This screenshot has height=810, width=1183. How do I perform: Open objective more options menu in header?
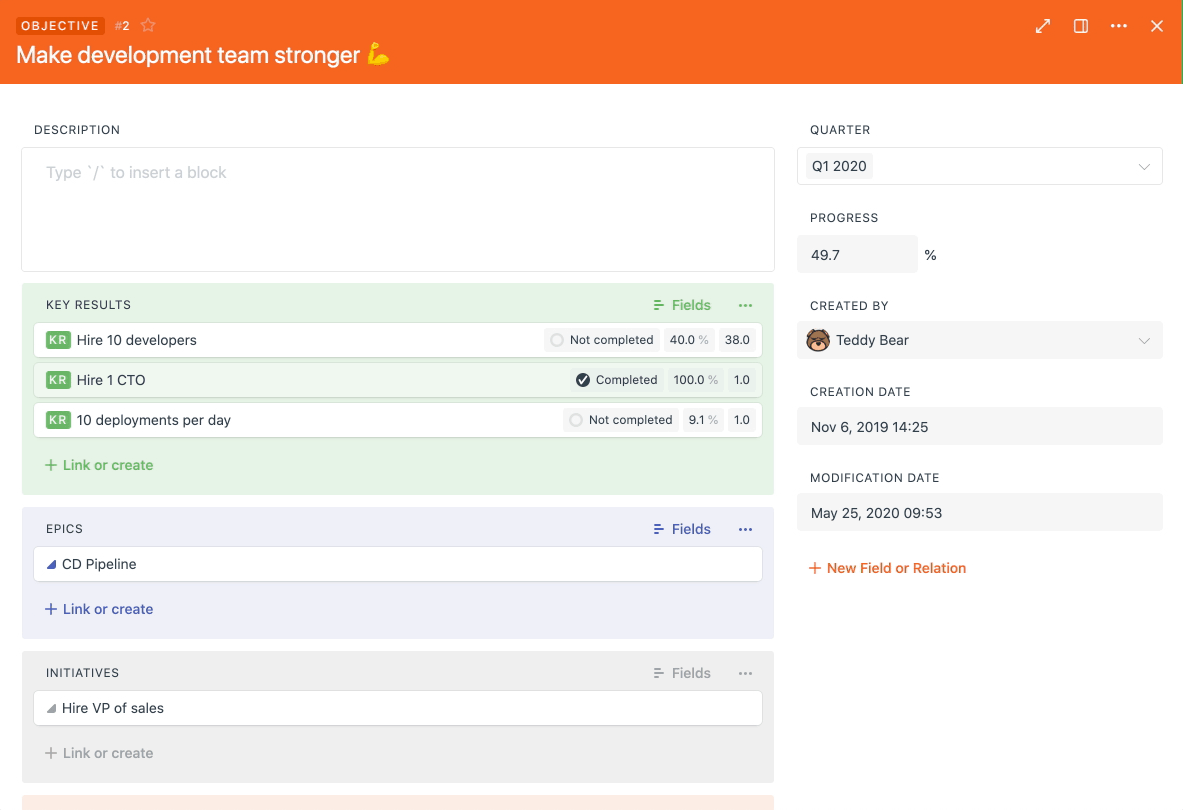pyautogui.click(x=1119, y=26)
